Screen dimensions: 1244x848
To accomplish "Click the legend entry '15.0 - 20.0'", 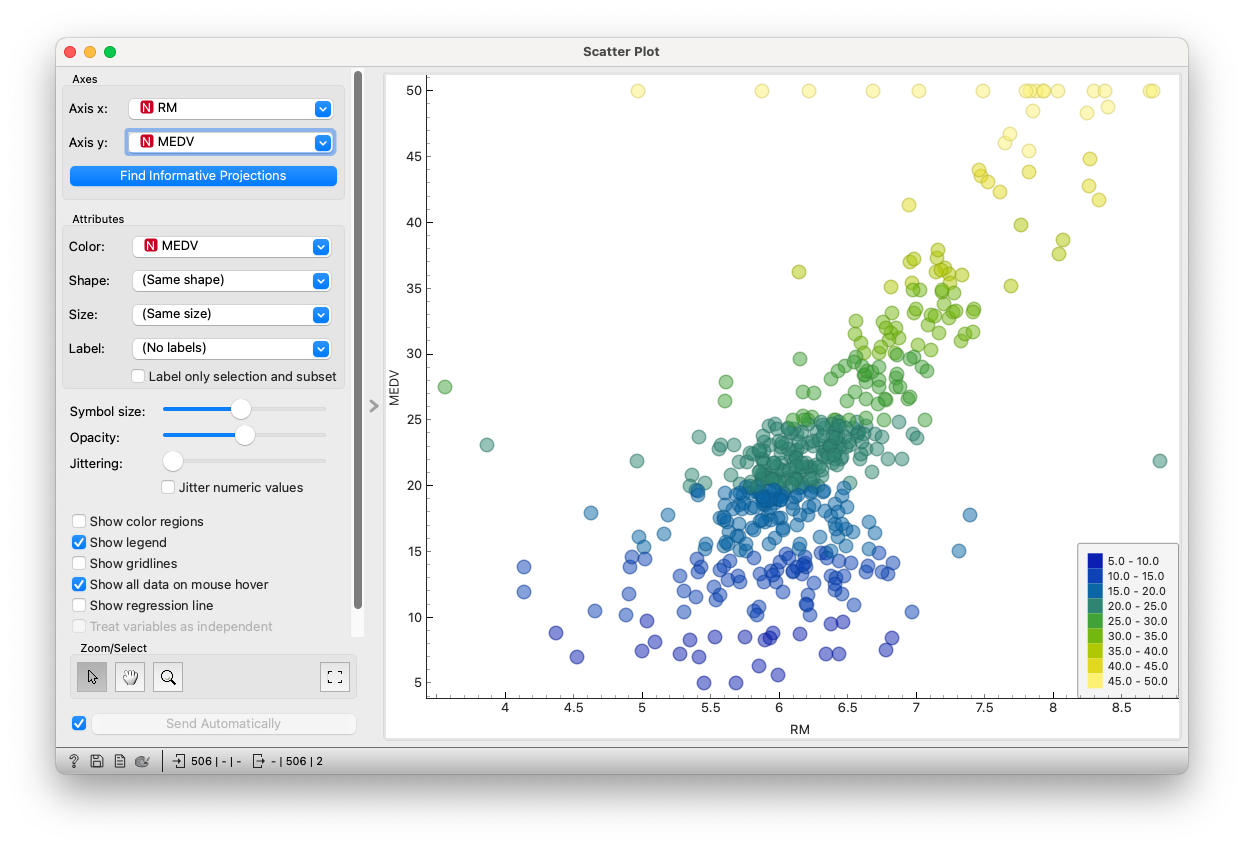I will coord(1137,591).
